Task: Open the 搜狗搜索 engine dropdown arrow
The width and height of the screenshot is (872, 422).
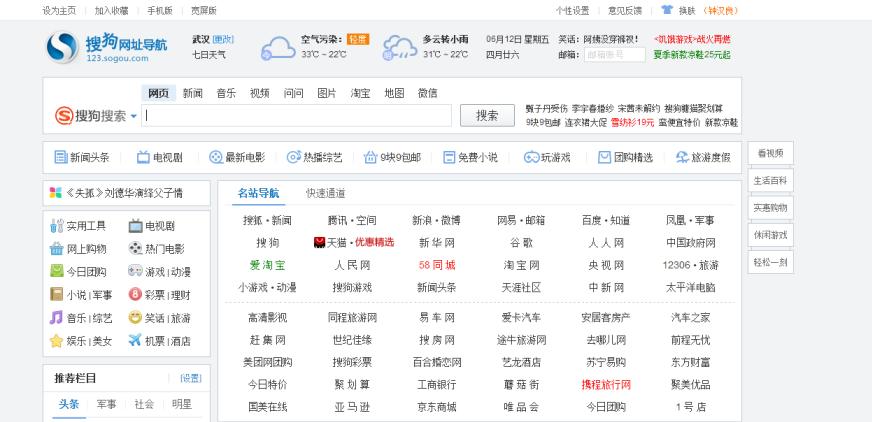Action: (x=133, y=116)
